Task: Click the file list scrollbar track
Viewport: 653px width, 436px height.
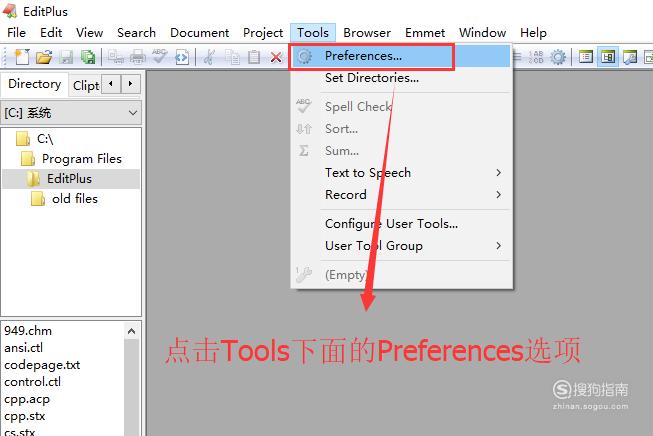Action: 132,387
